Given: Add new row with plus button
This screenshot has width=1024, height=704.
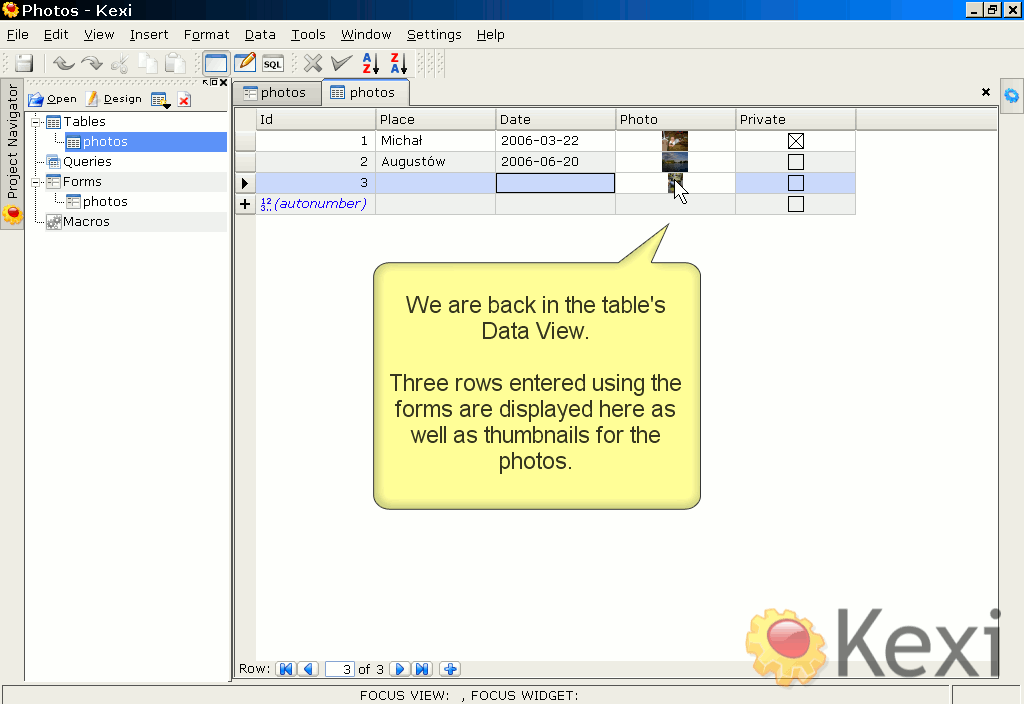Looking at the screenshot, I should (x=450, y=669).
